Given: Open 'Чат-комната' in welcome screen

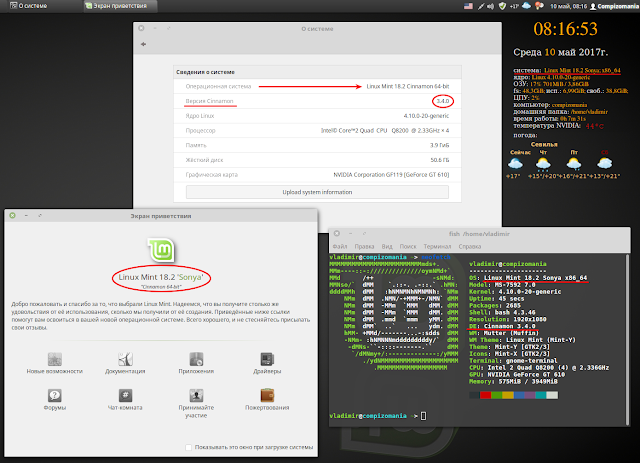Looking at the screenshot, I should click(x=125, y=399).
